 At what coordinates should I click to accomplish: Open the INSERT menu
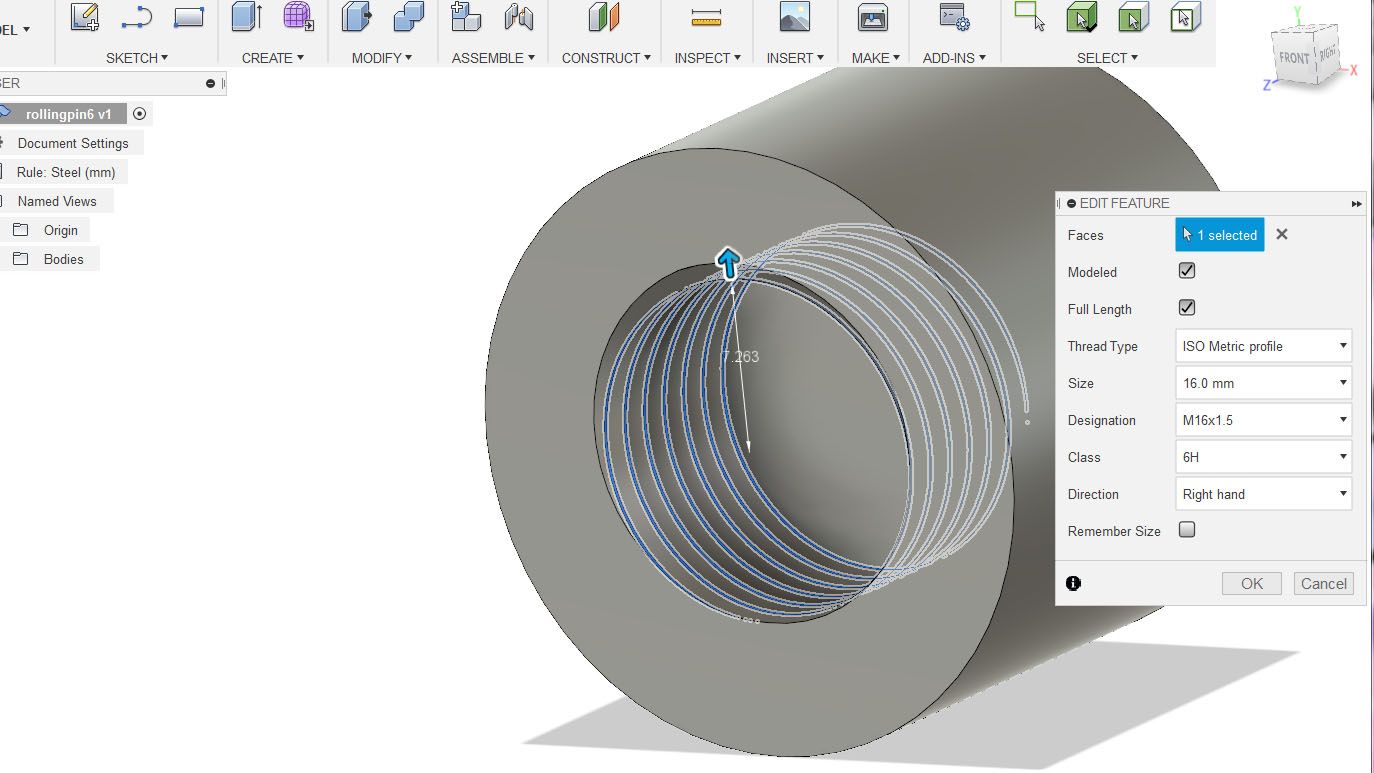(795, 58)
